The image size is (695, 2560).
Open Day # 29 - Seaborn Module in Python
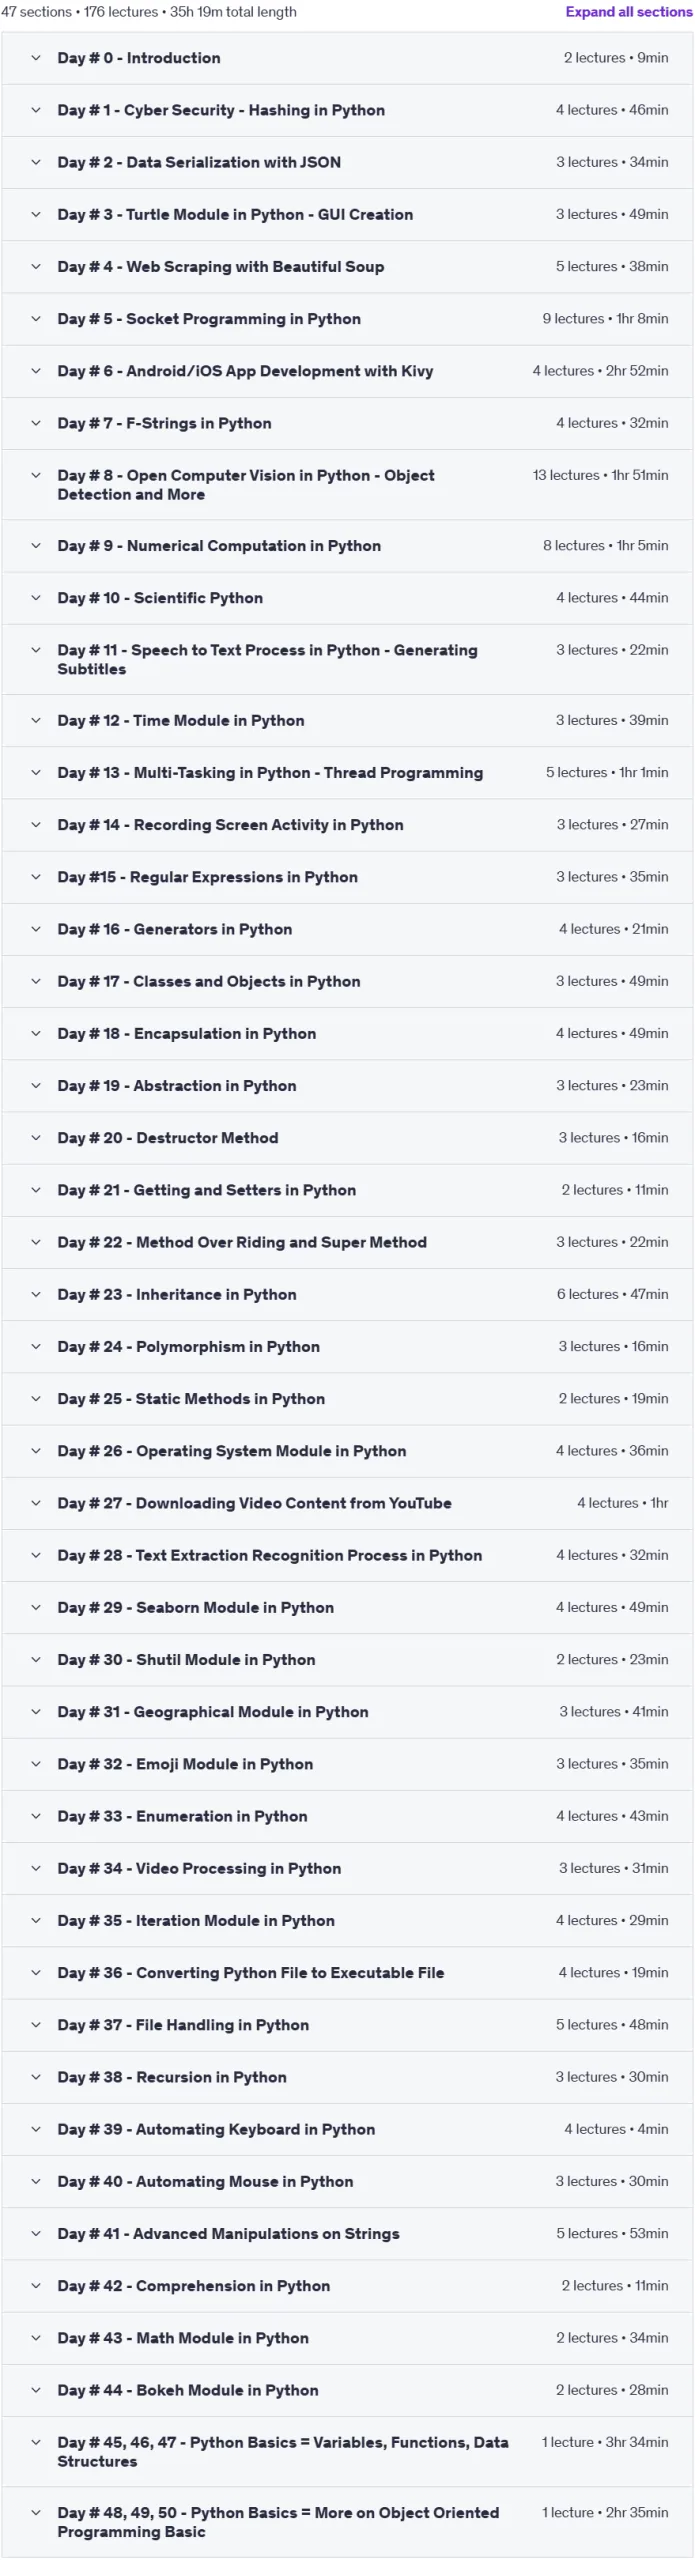[x=196, y=1608]
